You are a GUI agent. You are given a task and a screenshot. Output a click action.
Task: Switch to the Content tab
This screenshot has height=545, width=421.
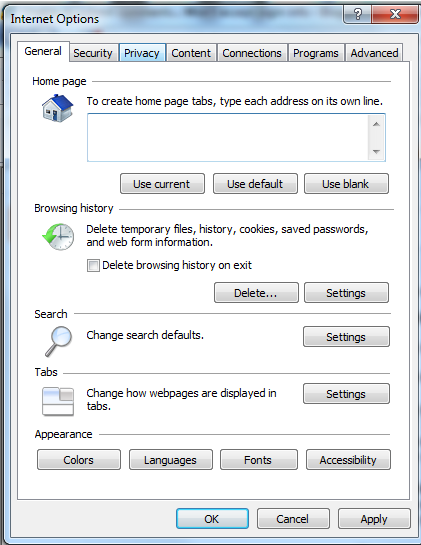[191, 53]
